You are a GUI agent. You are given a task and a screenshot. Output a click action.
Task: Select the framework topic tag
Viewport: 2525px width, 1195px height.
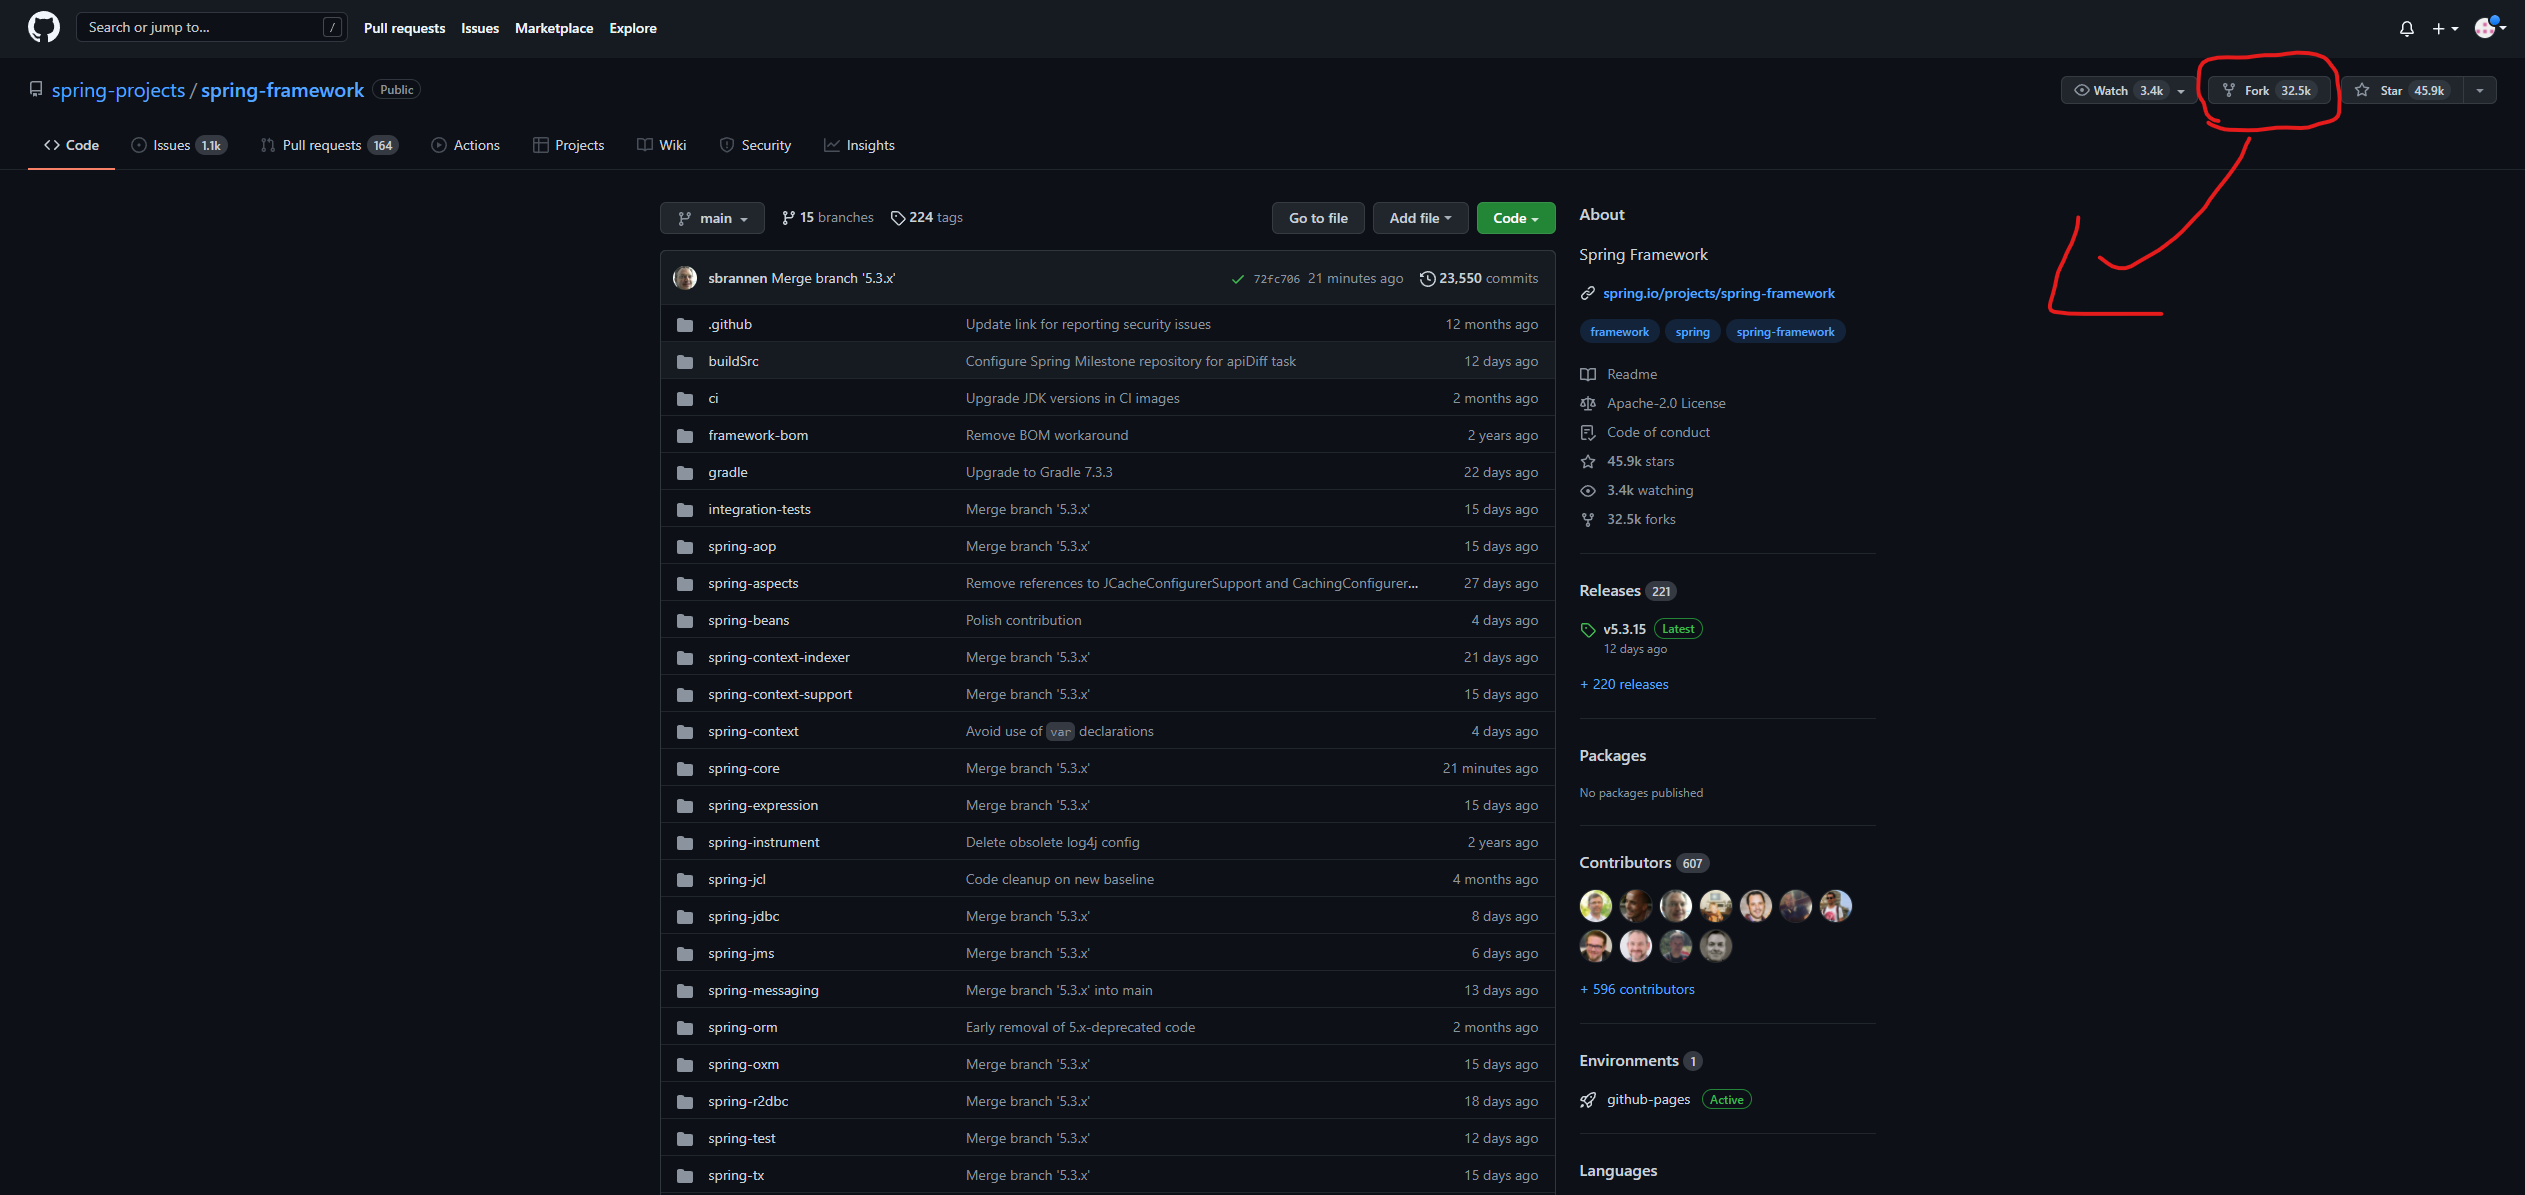1619,332
